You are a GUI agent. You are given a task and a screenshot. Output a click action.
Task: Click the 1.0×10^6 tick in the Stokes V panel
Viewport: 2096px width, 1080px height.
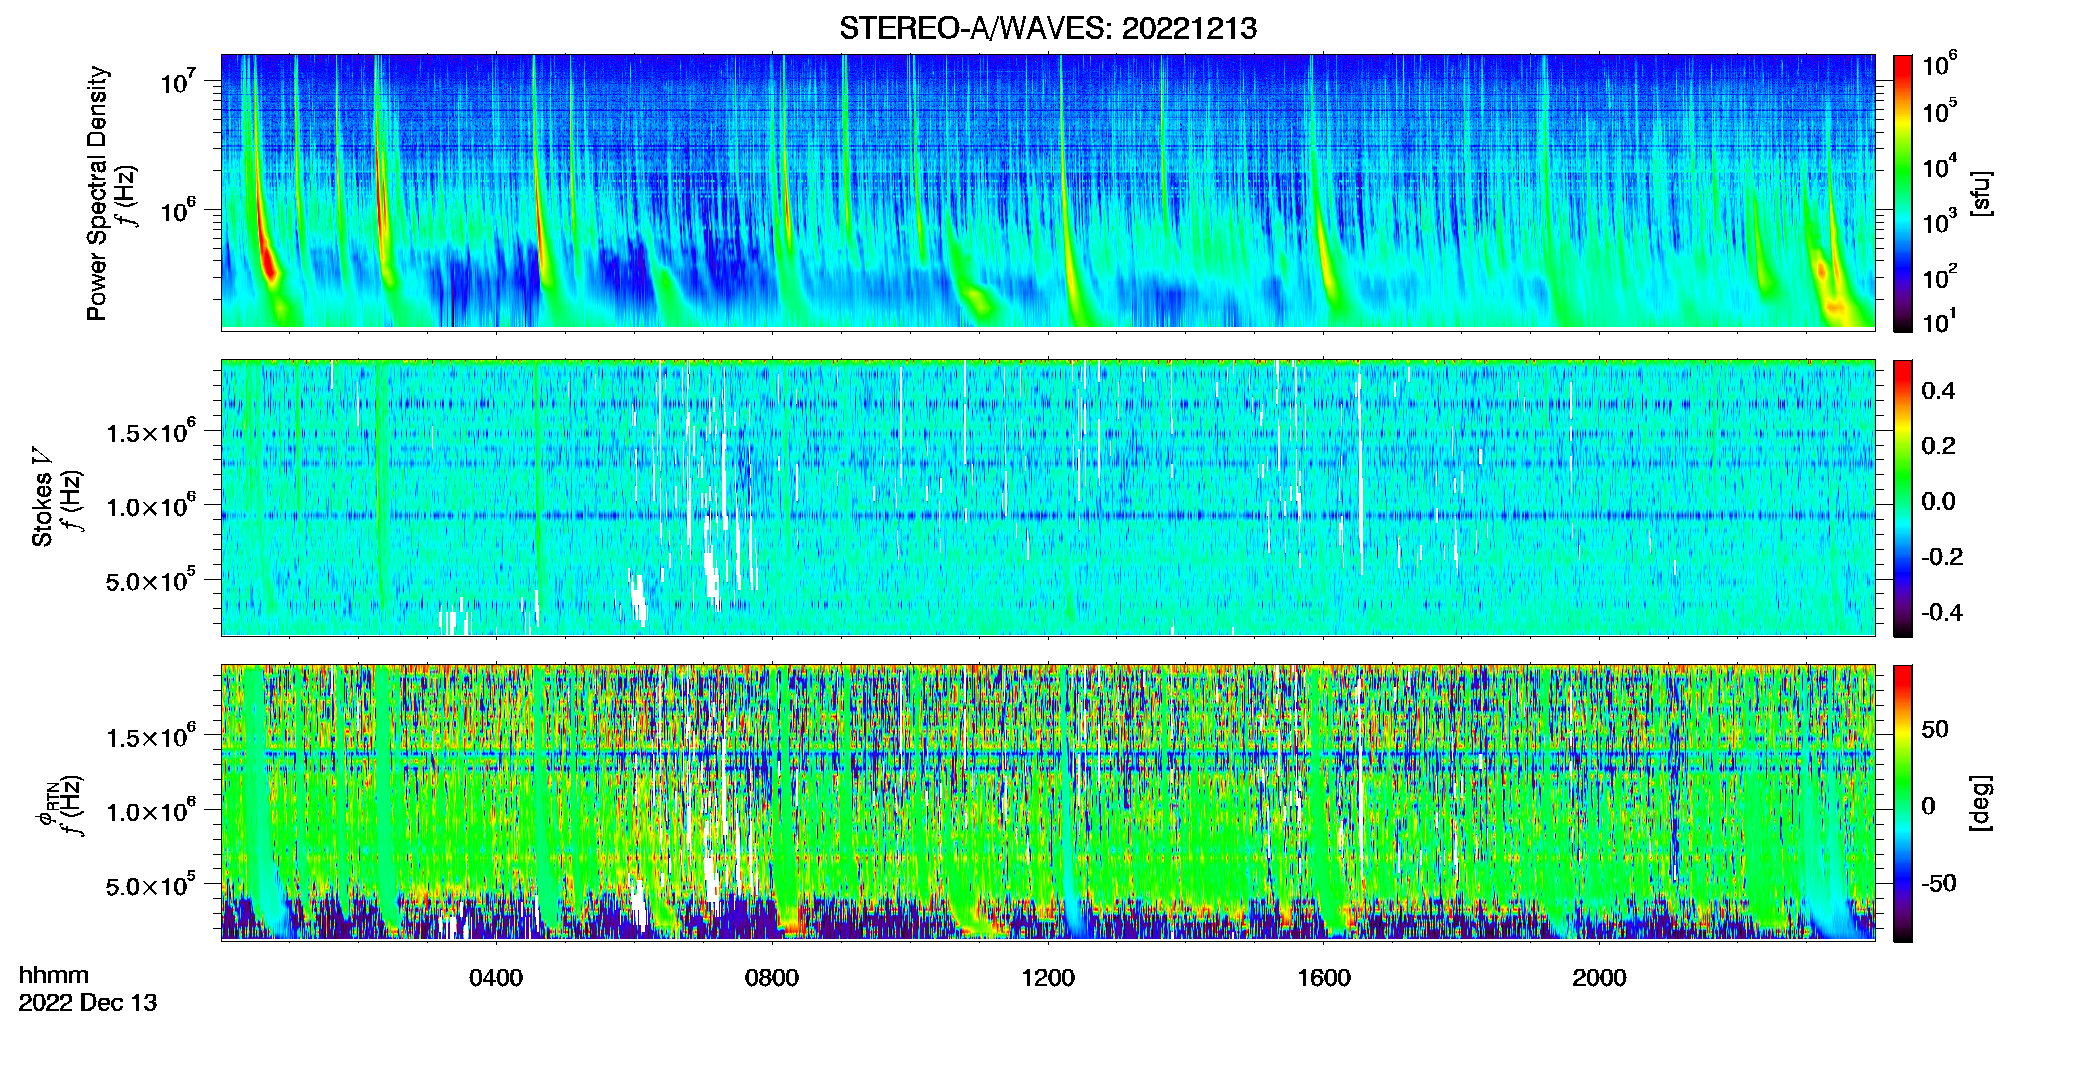pyautogui.click(x=151, y=506)
